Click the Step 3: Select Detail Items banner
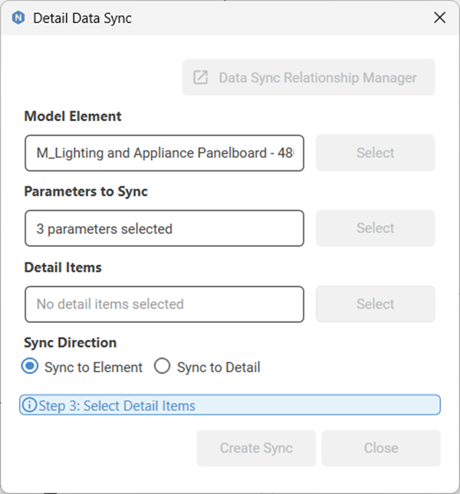The width and height of the screenshot is (460, 494). point(230,405)
